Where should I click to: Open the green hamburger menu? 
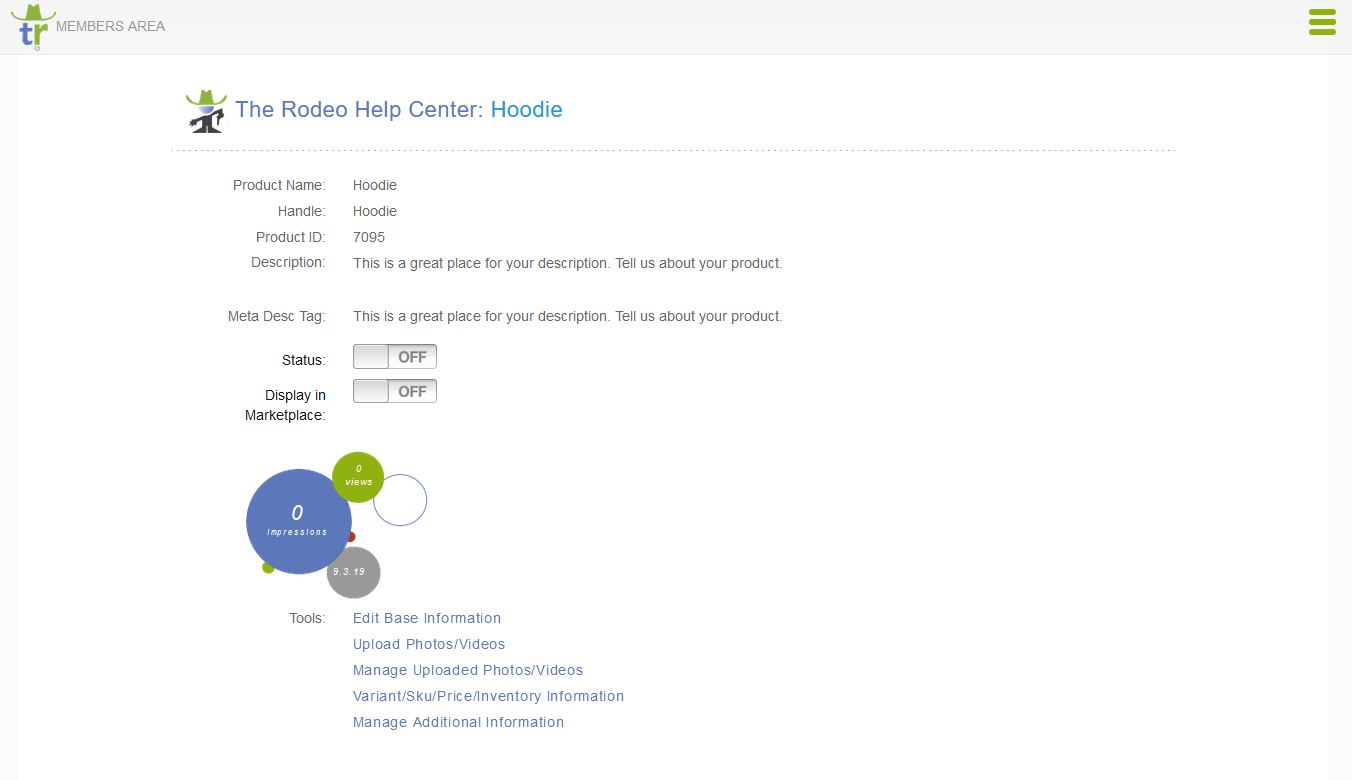(x=1322, y=22)
